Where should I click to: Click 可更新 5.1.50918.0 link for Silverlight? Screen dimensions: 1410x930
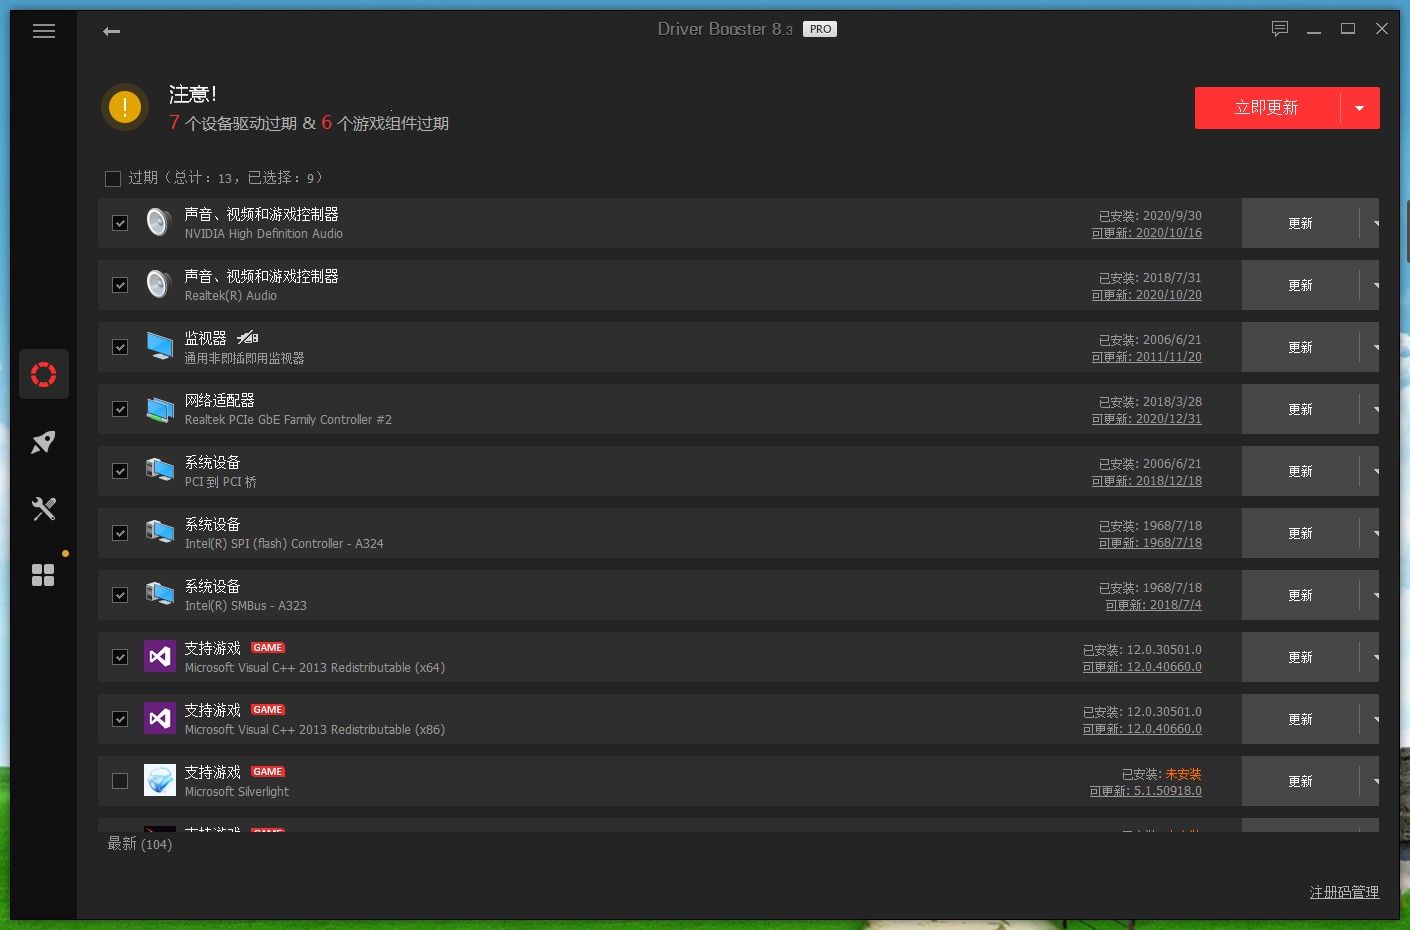point(1146,791)
